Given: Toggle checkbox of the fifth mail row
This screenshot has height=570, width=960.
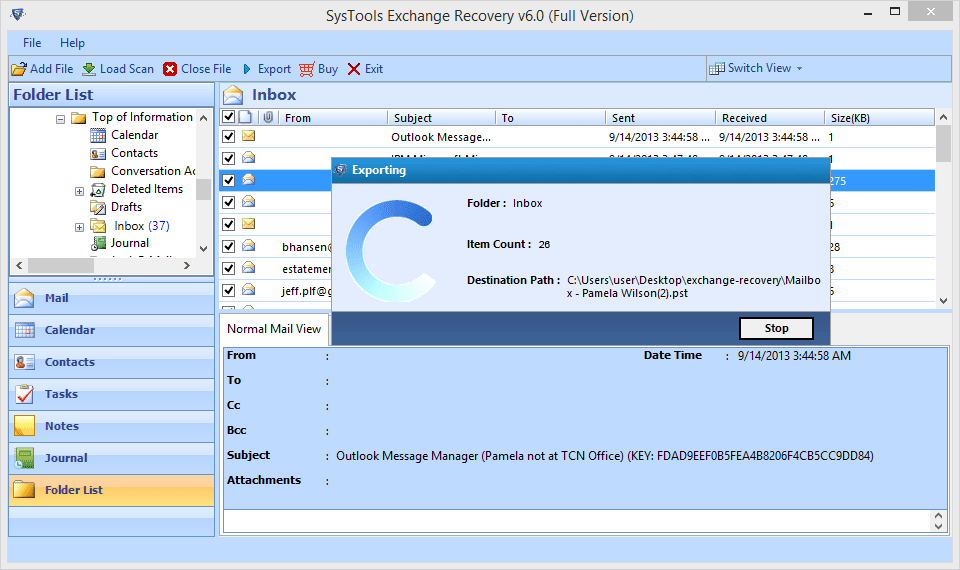Looking at the screenshot, I should point(228,225).
